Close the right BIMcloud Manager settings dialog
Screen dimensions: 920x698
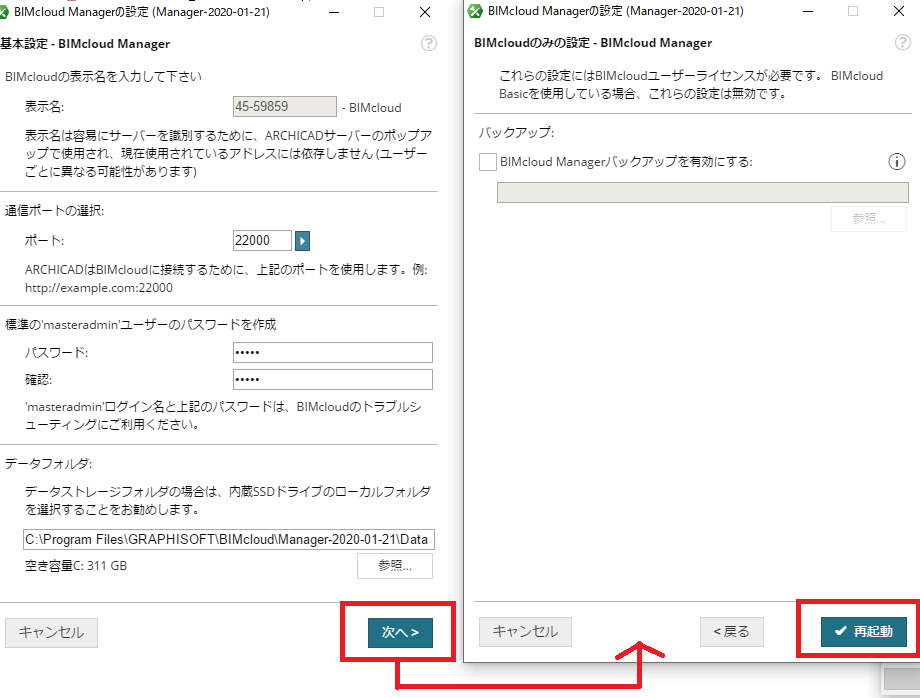coord(898,12)
